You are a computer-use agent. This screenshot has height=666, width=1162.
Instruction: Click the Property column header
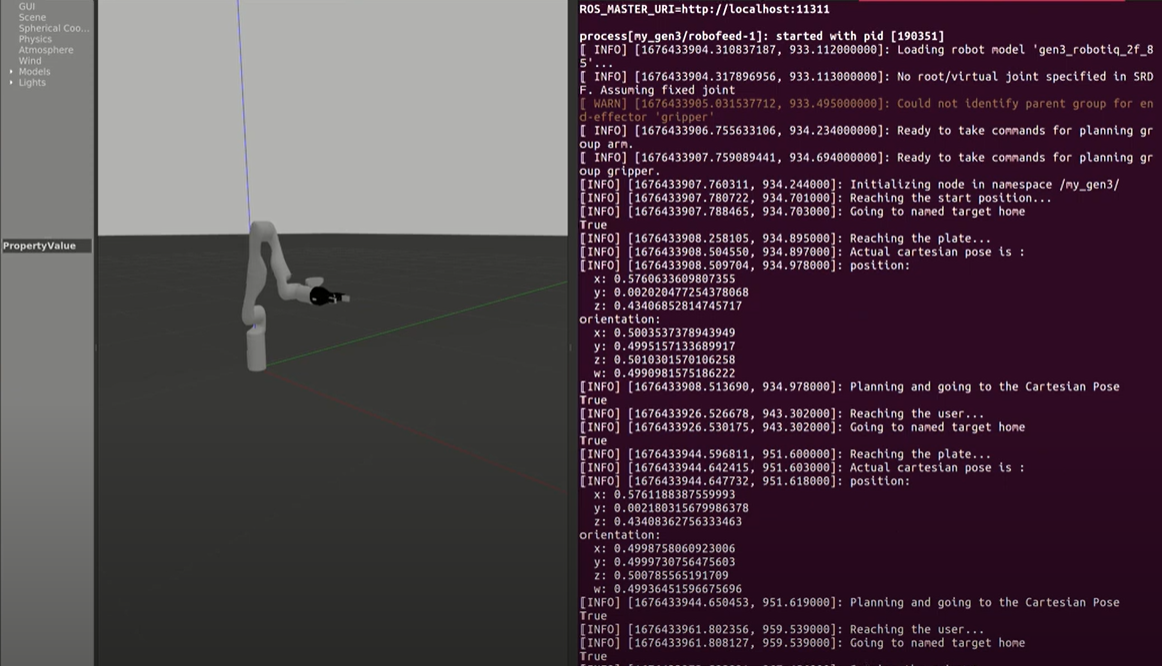tap(22, 246)
